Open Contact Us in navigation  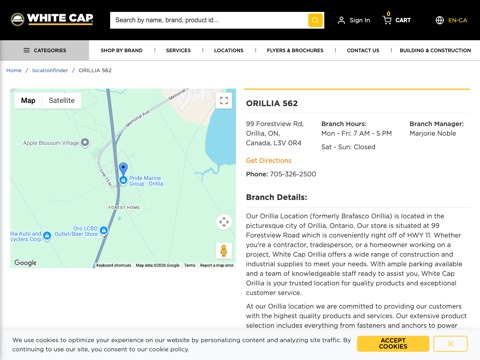[363, 50]
